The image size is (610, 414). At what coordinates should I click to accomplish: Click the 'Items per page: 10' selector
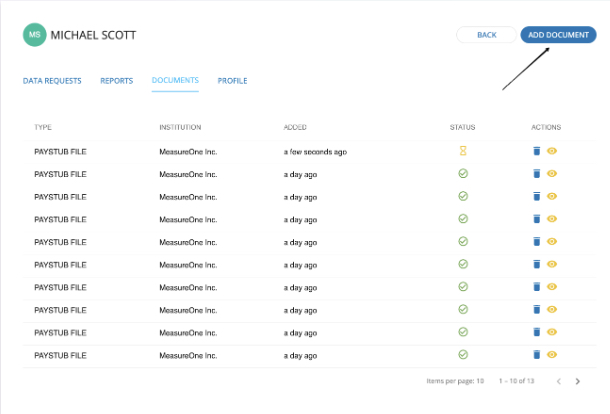pos(455,381)
